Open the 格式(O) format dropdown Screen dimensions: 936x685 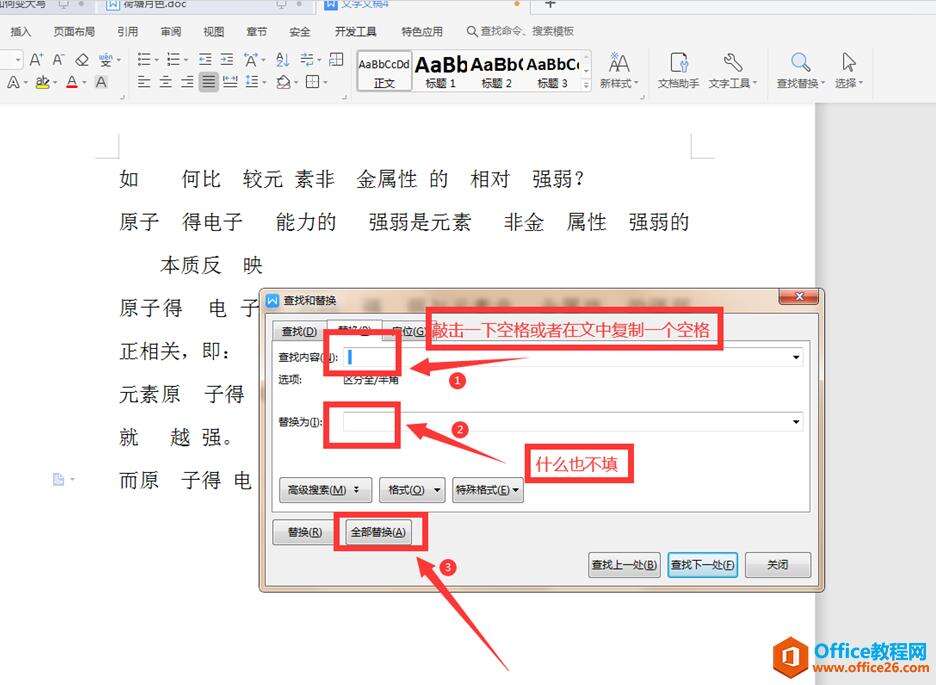click(412, 490)
